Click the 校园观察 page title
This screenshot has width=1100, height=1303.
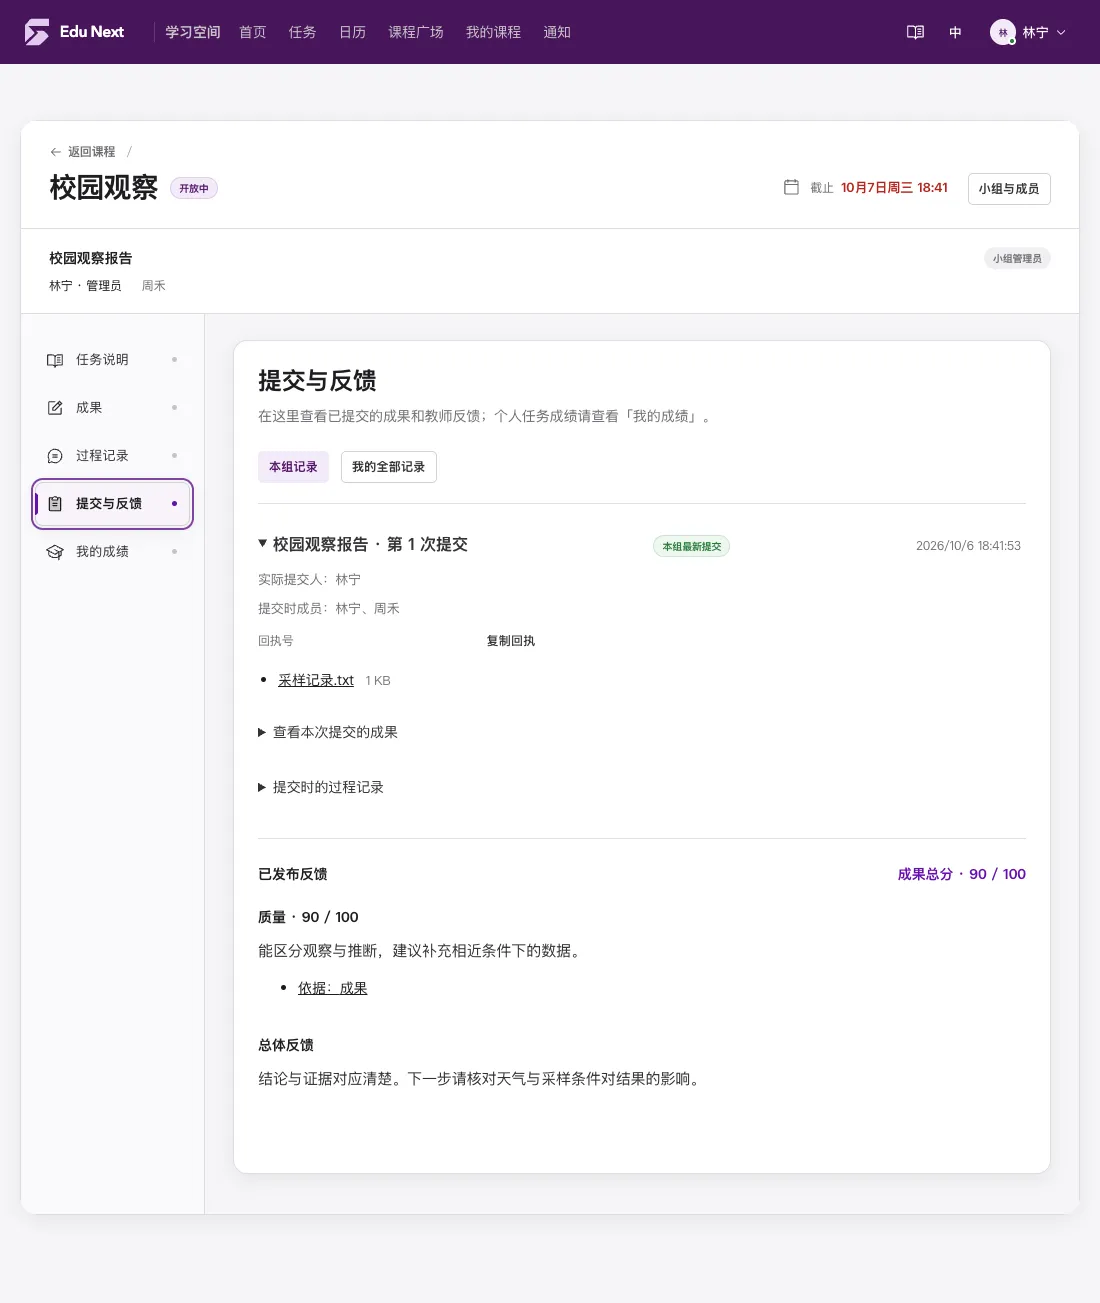(x=104, y=188)
